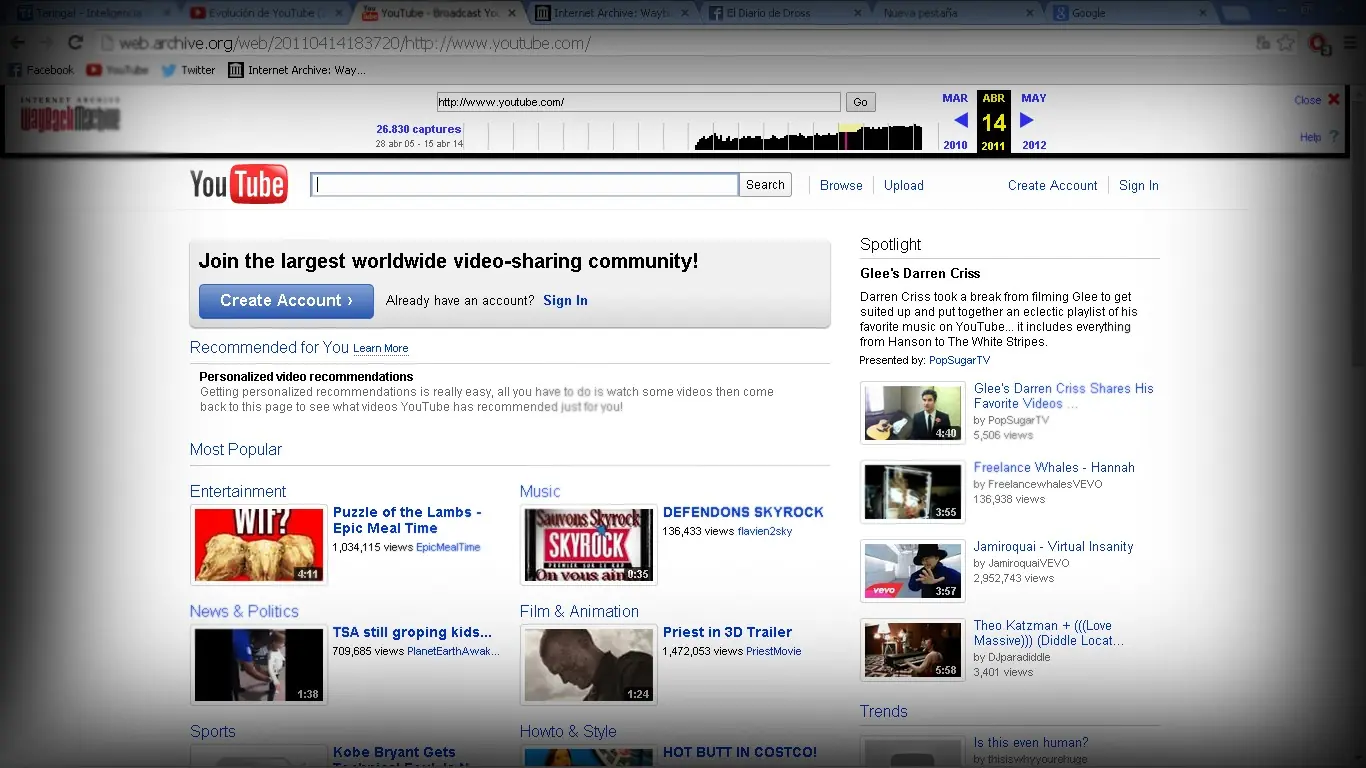Image resolution: width=1366 pixels, height=768 pixels.
Task: Open DEFENDONS SKYROCK video thumbnail
Action: (x=589, y=545)
